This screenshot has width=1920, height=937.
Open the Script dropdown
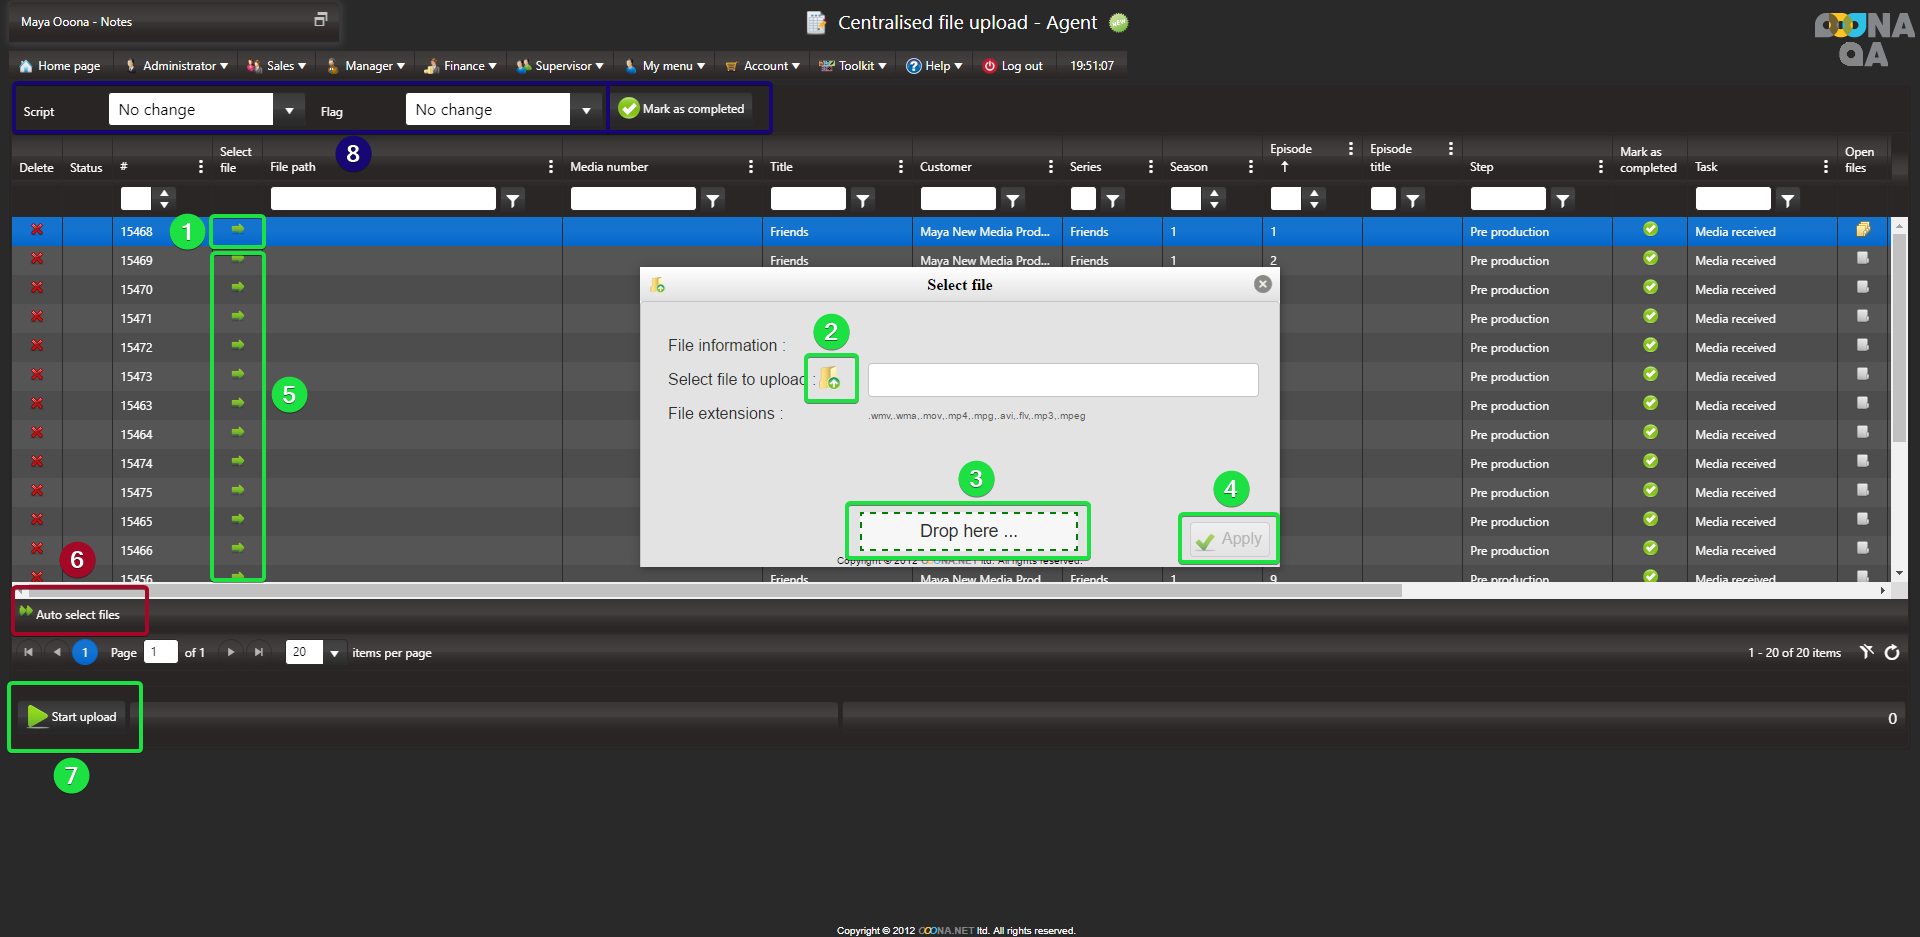coord(289,110)
